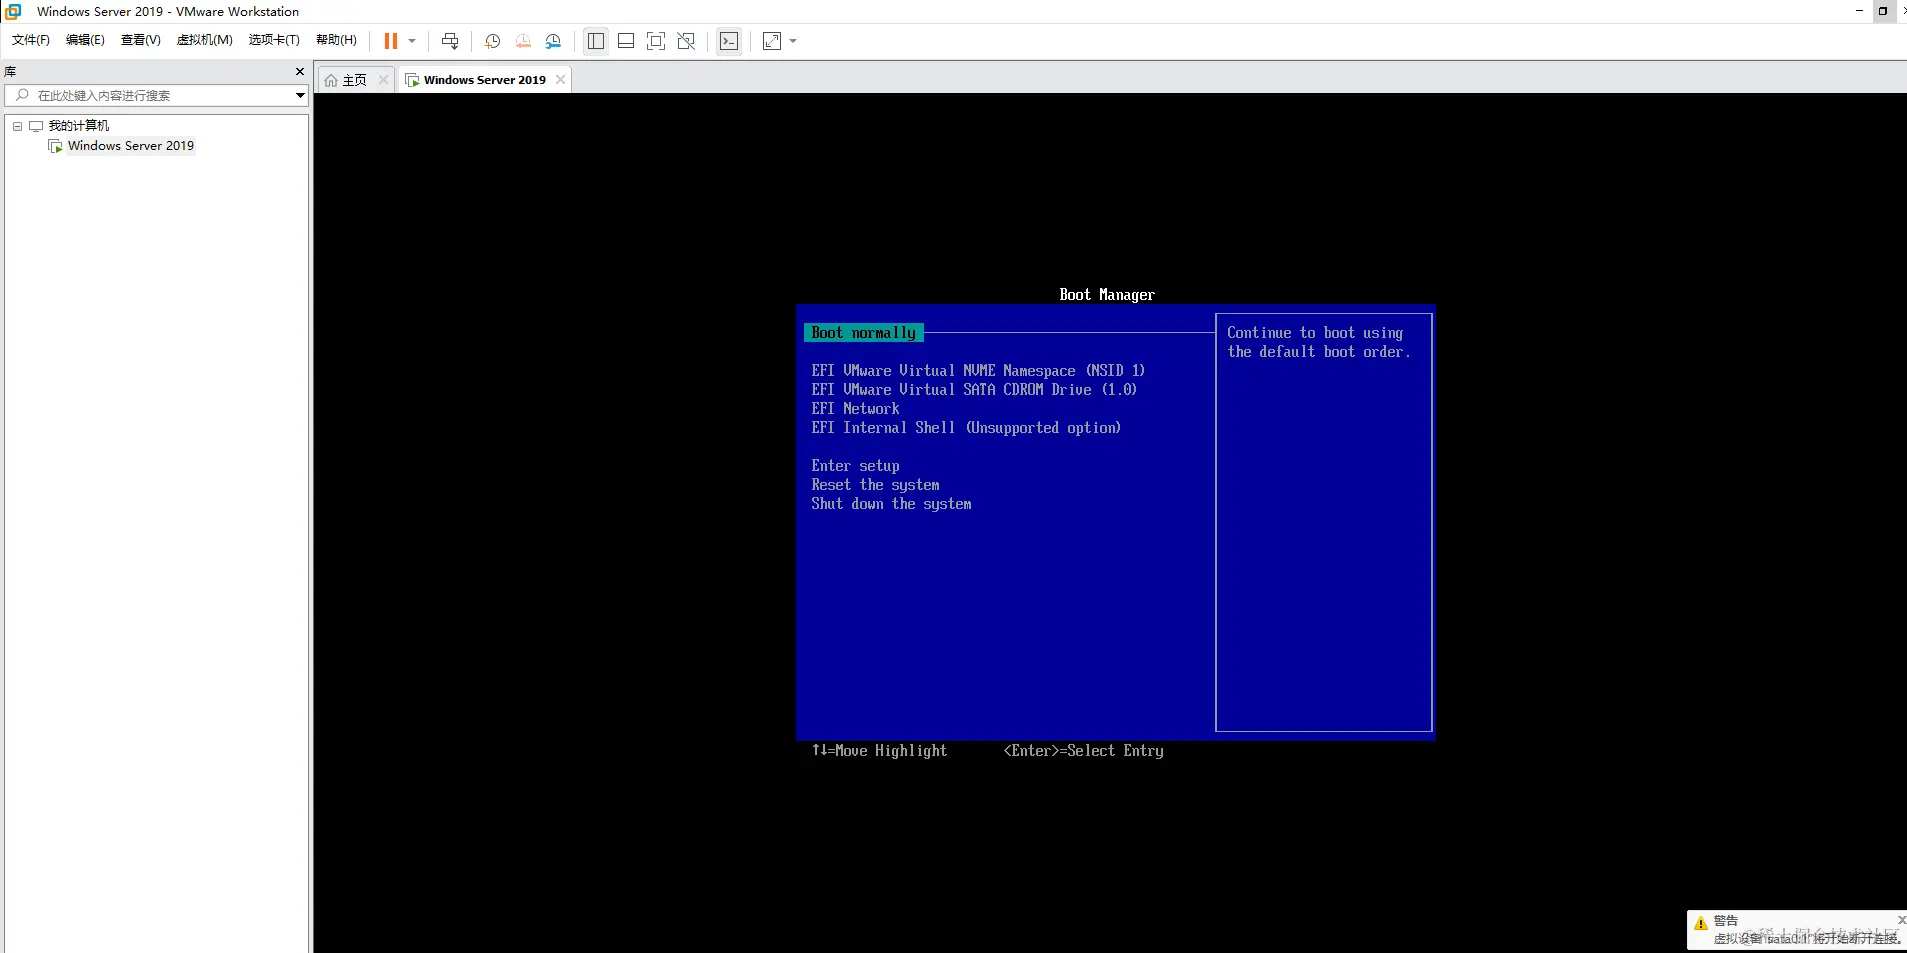The height and width of the screenshot is (953, 1907).
Task: Open the snapshot manager
Action: tap(553, 41)
